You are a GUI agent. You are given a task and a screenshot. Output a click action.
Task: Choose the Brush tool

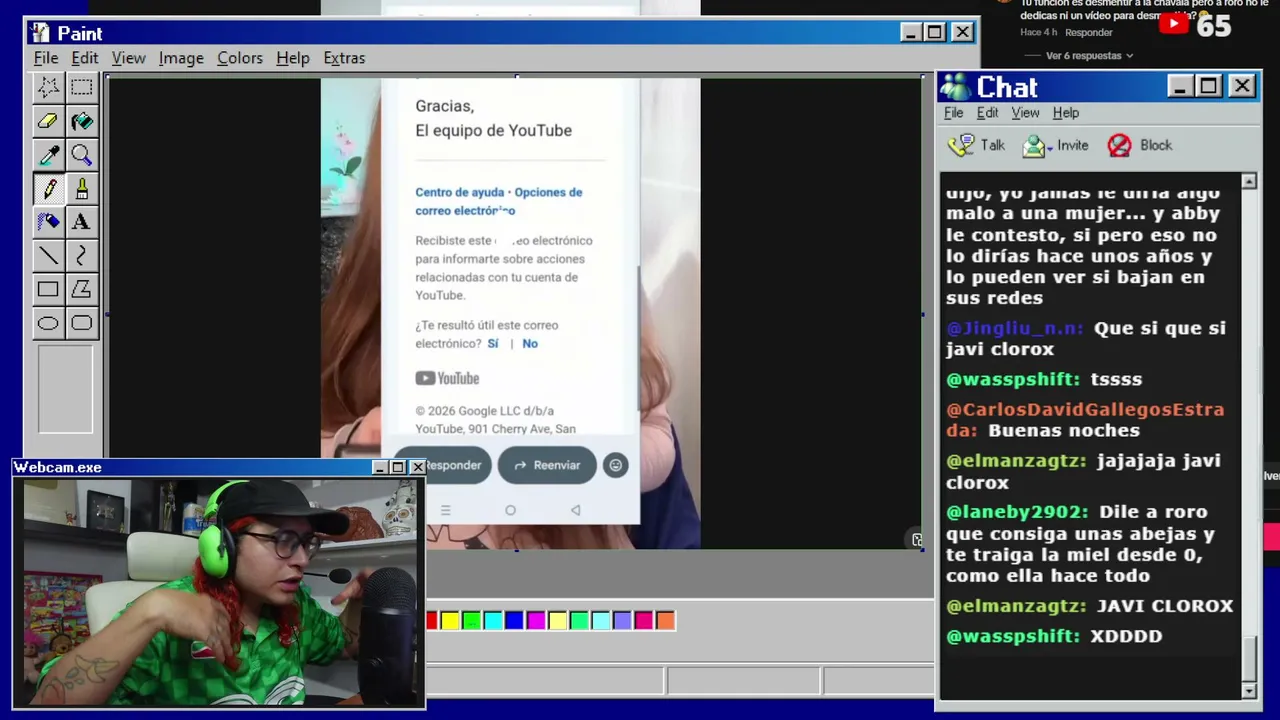[x=82, y=189]
